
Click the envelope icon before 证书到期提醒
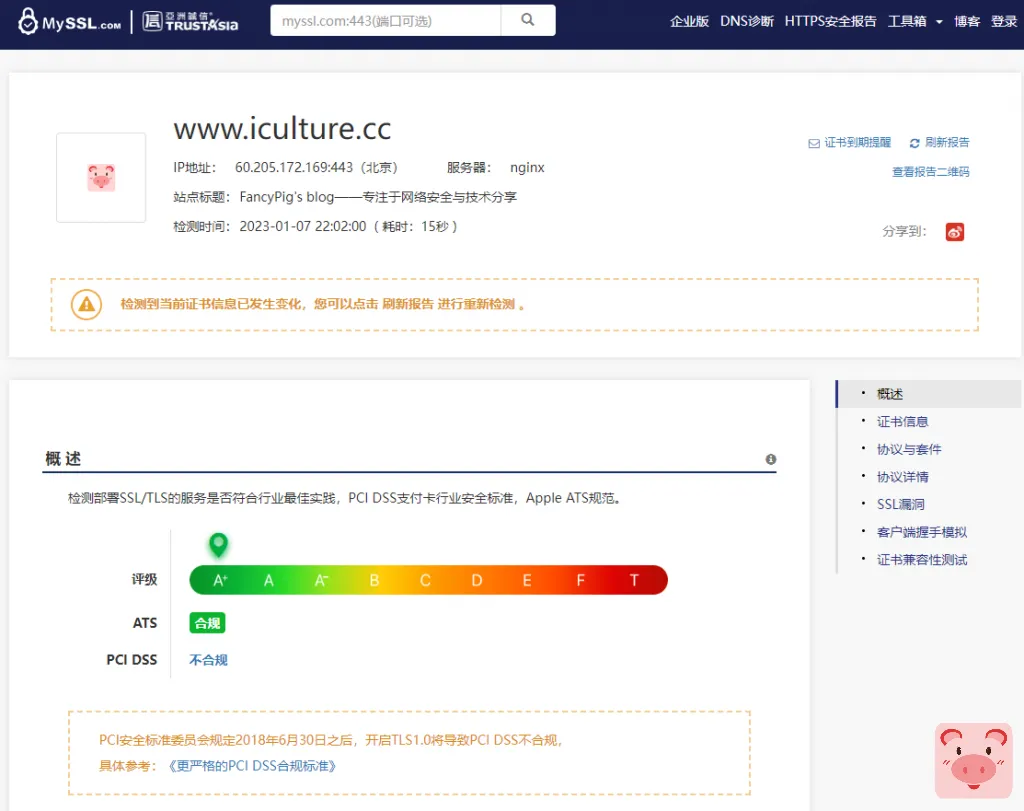[814, 144]
